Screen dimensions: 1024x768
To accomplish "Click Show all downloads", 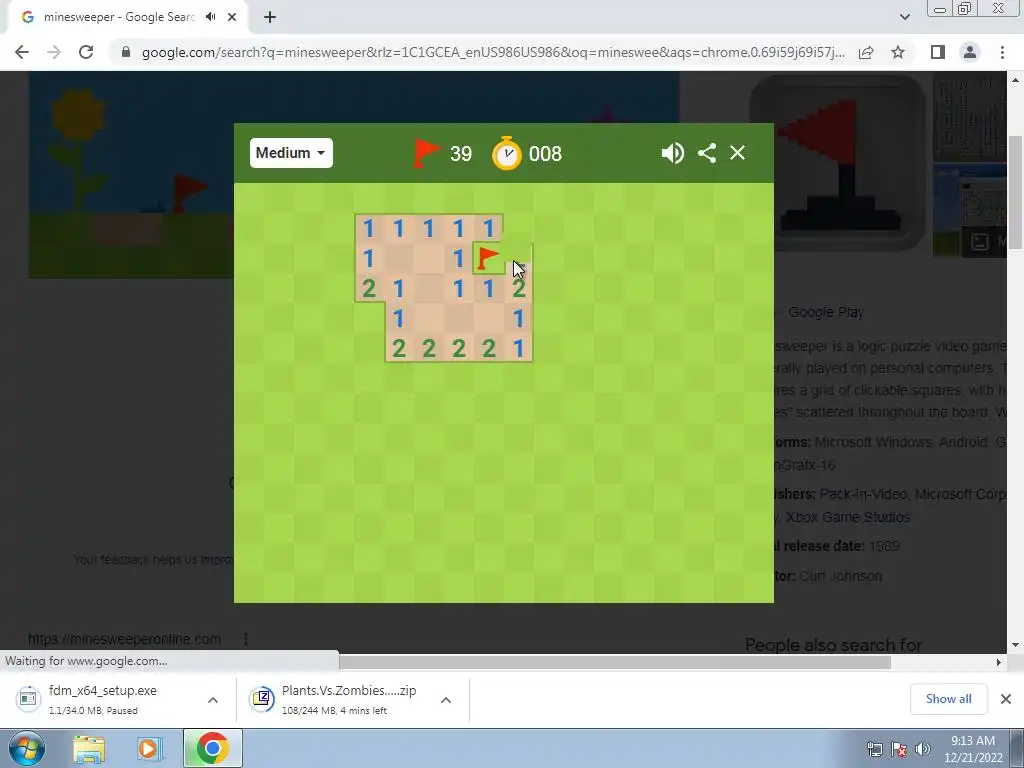I will tap(948, 699).
